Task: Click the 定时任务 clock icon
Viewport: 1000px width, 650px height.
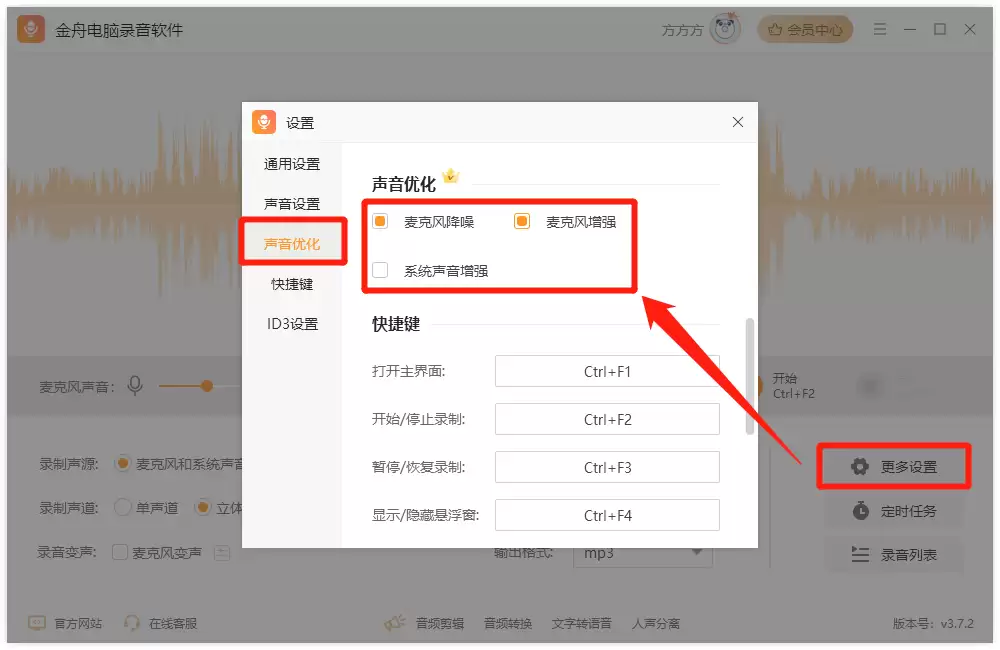Action: coord(860,510)
